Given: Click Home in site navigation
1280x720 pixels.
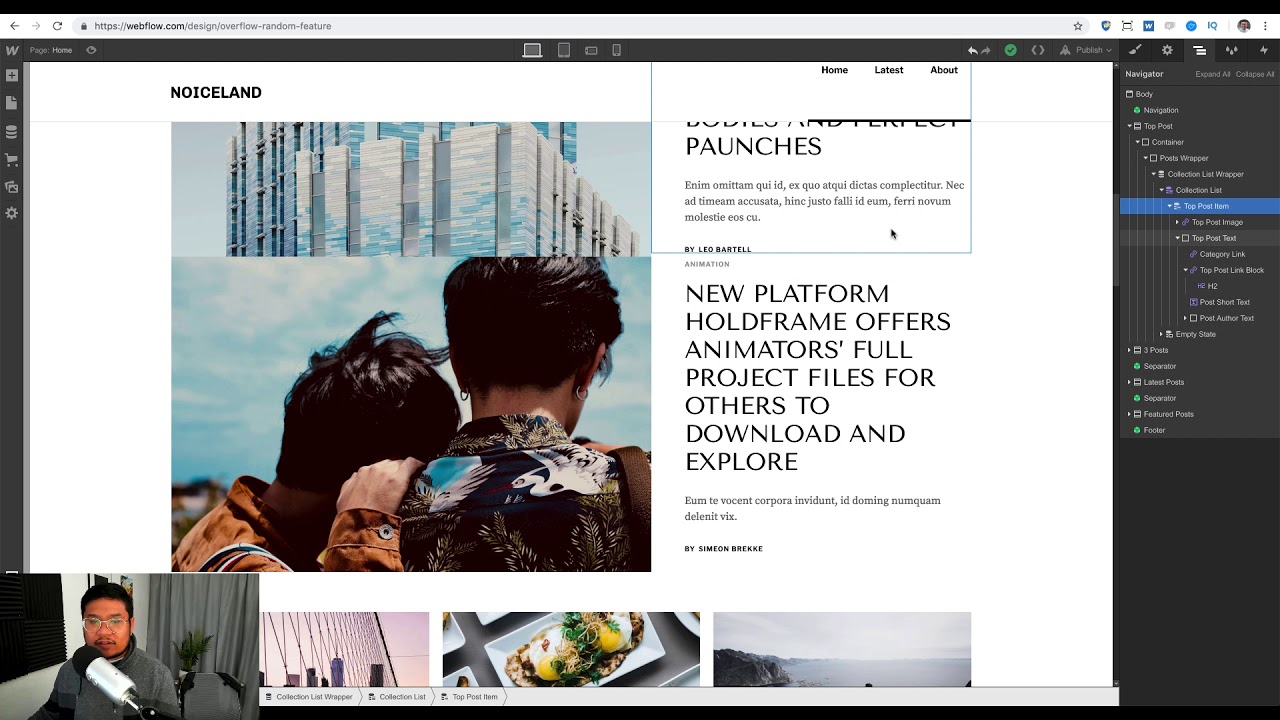Looking at the screenshot, I should (834, 70).
